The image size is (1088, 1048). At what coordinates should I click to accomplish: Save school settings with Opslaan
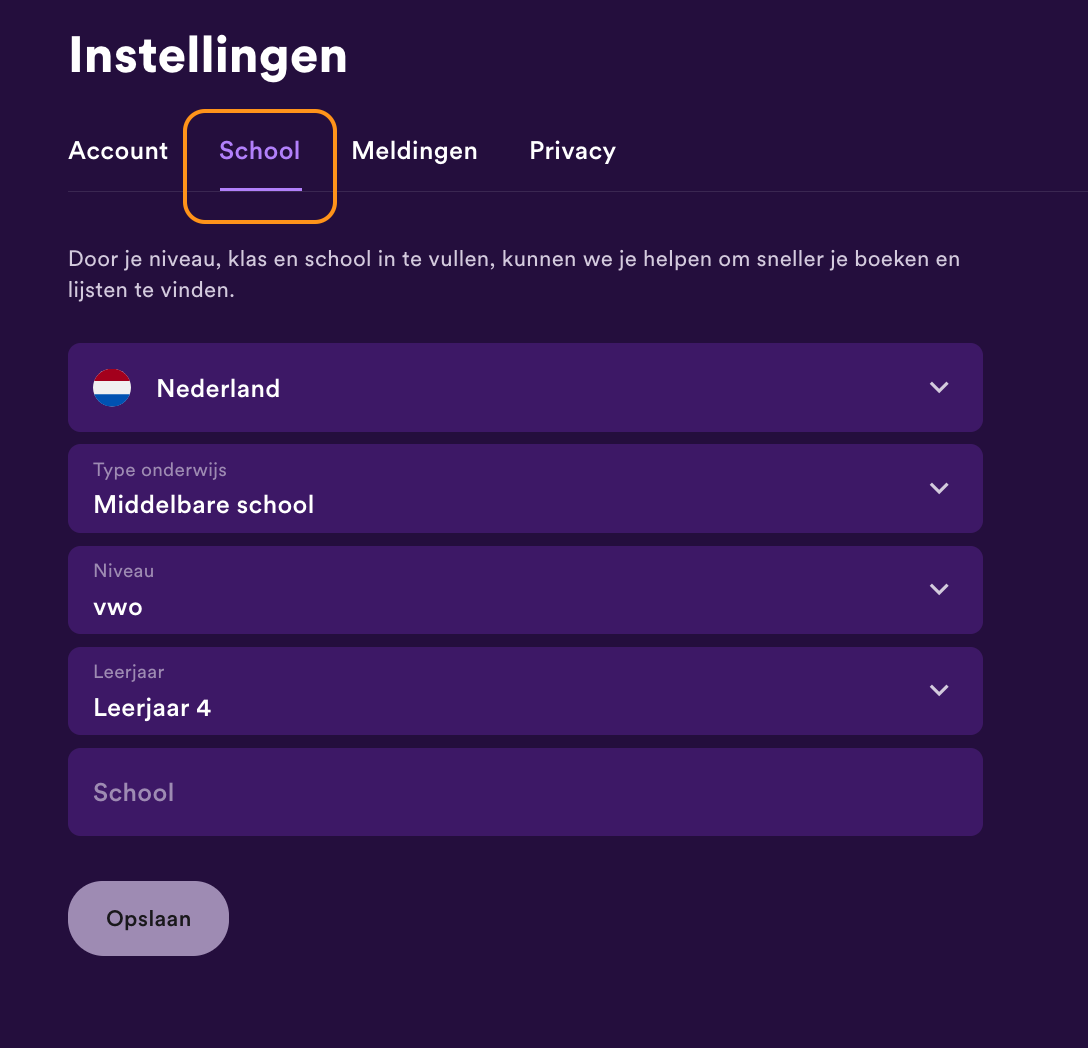147,917
